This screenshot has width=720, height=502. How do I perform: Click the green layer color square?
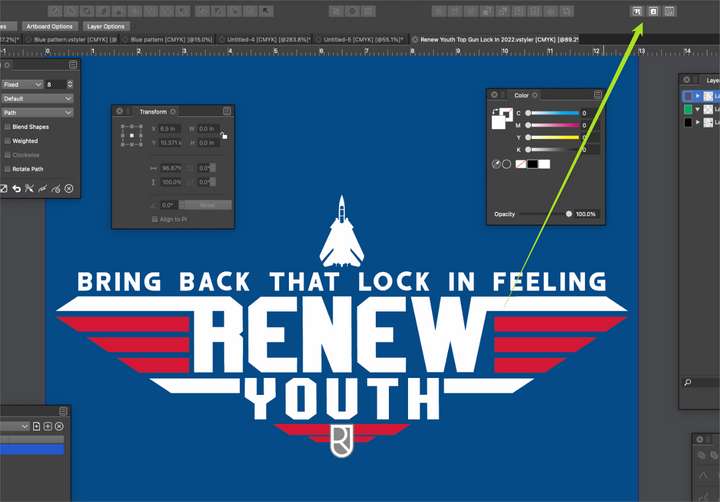[688, 109]
